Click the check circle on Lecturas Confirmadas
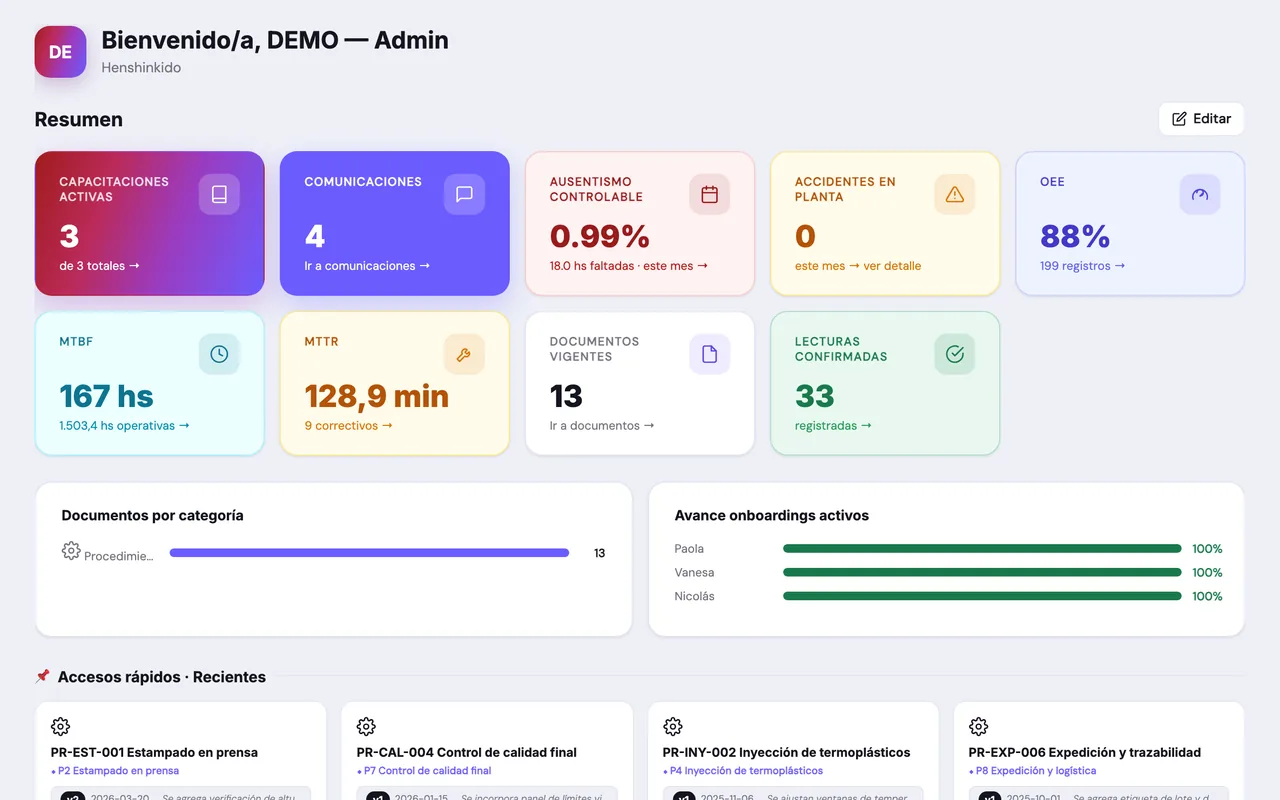The width and height of the screenshot is (1280, 800). pyautogui.click(x=954, y=354)
